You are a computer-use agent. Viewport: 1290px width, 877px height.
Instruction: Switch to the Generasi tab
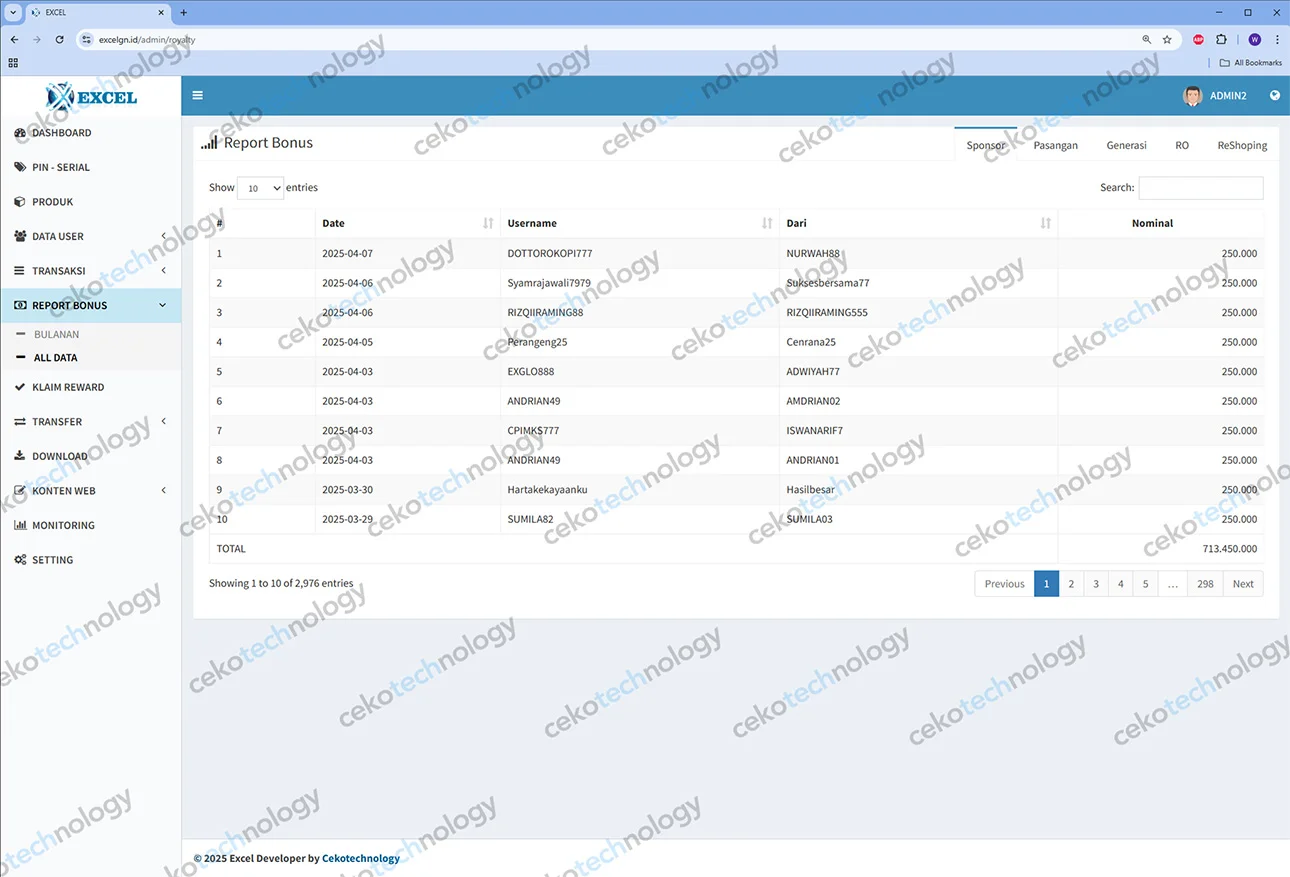tap(1126, 146)
